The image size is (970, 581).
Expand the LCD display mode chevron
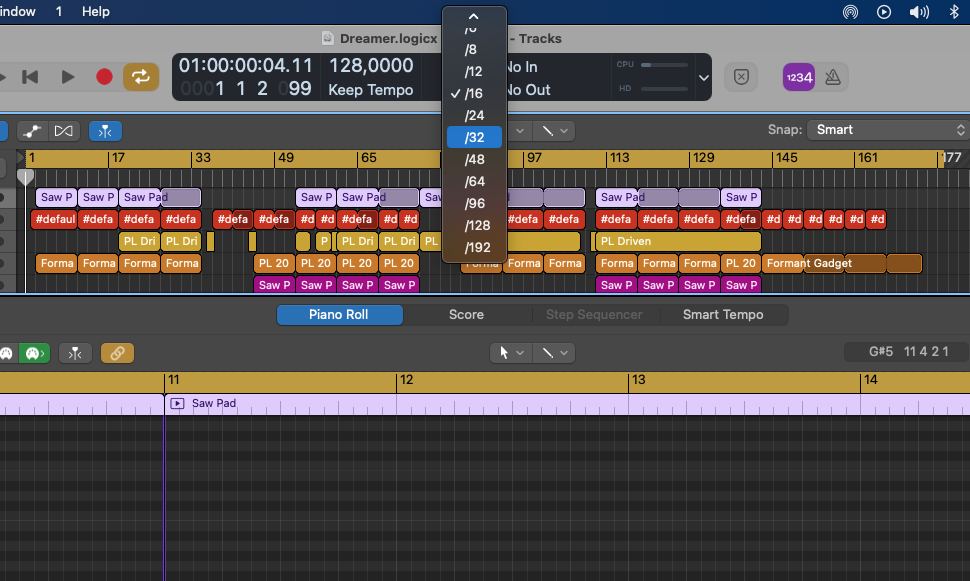703,78
